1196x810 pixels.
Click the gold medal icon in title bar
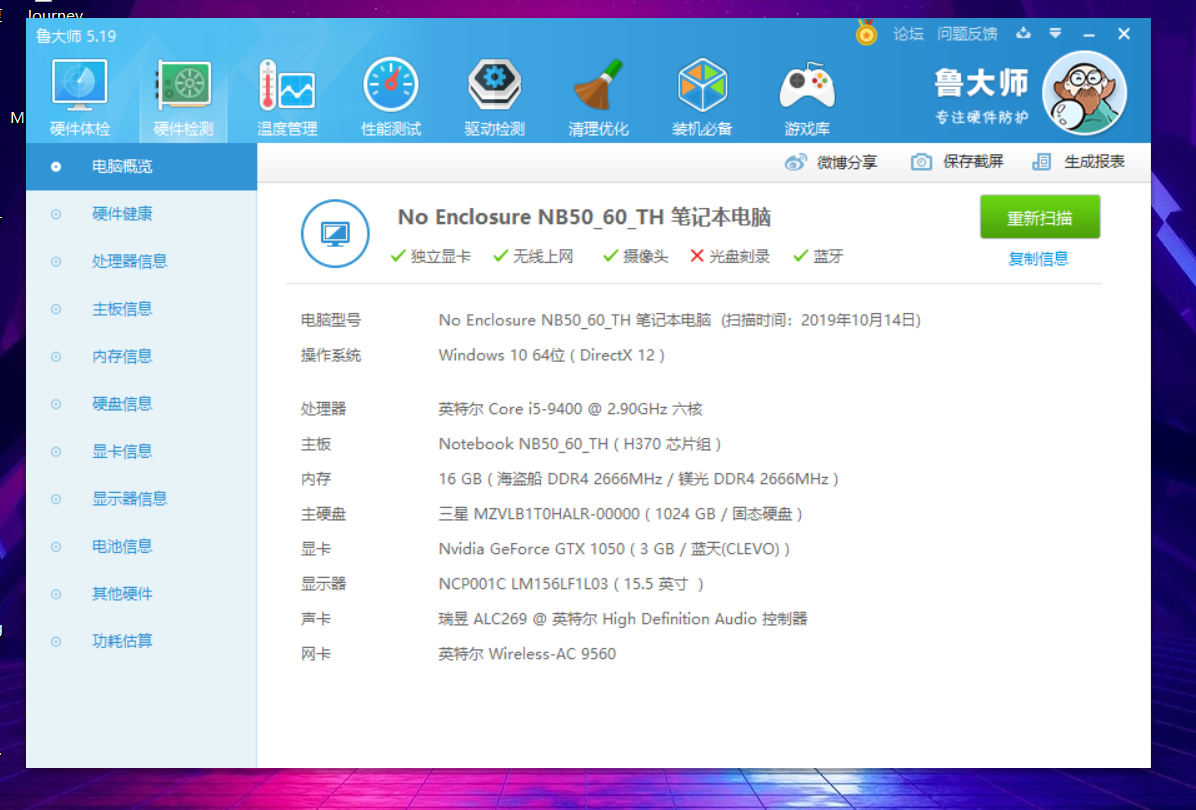click(866, 33)
